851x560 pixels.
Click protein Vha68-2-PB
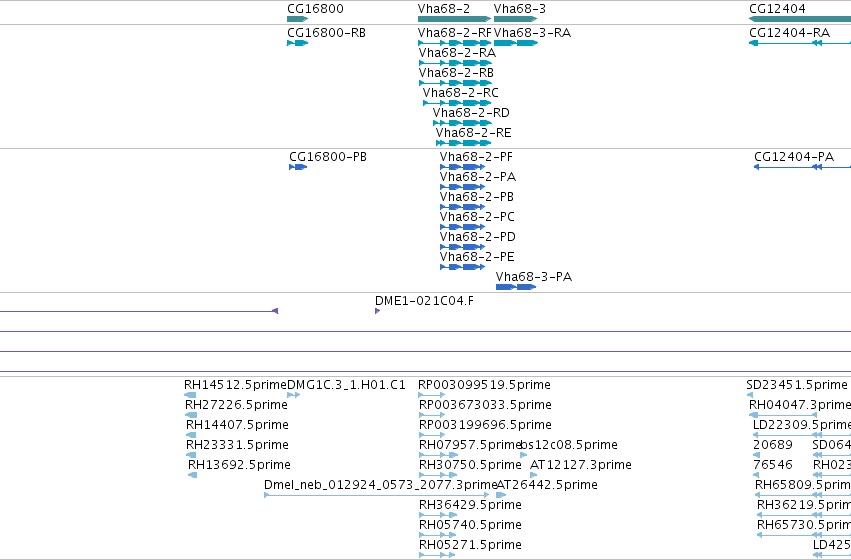click(x=477, y=197)
